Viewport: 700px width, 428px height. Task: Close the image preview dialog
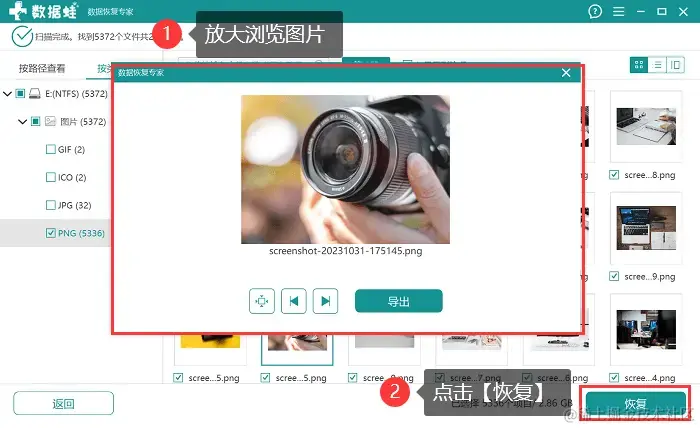click(566, 73)
